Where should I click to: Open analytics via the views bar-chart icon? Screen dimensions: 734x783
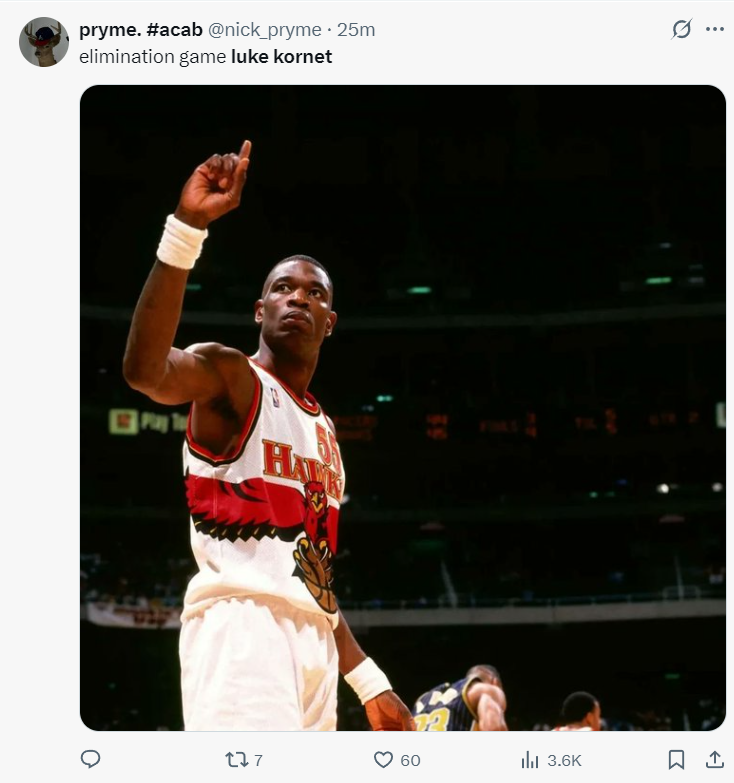click(x=530, y=760)
